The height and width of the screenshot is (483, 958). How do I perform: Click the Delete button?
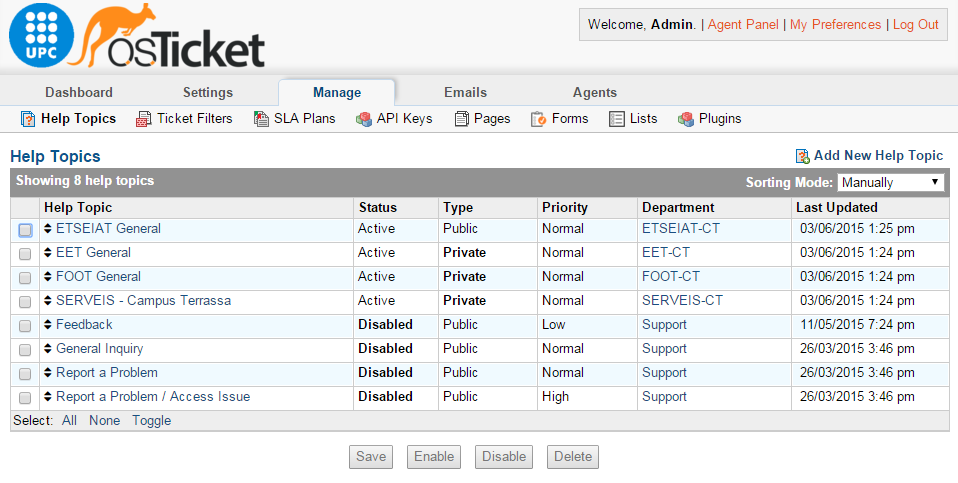coord(573,457)
